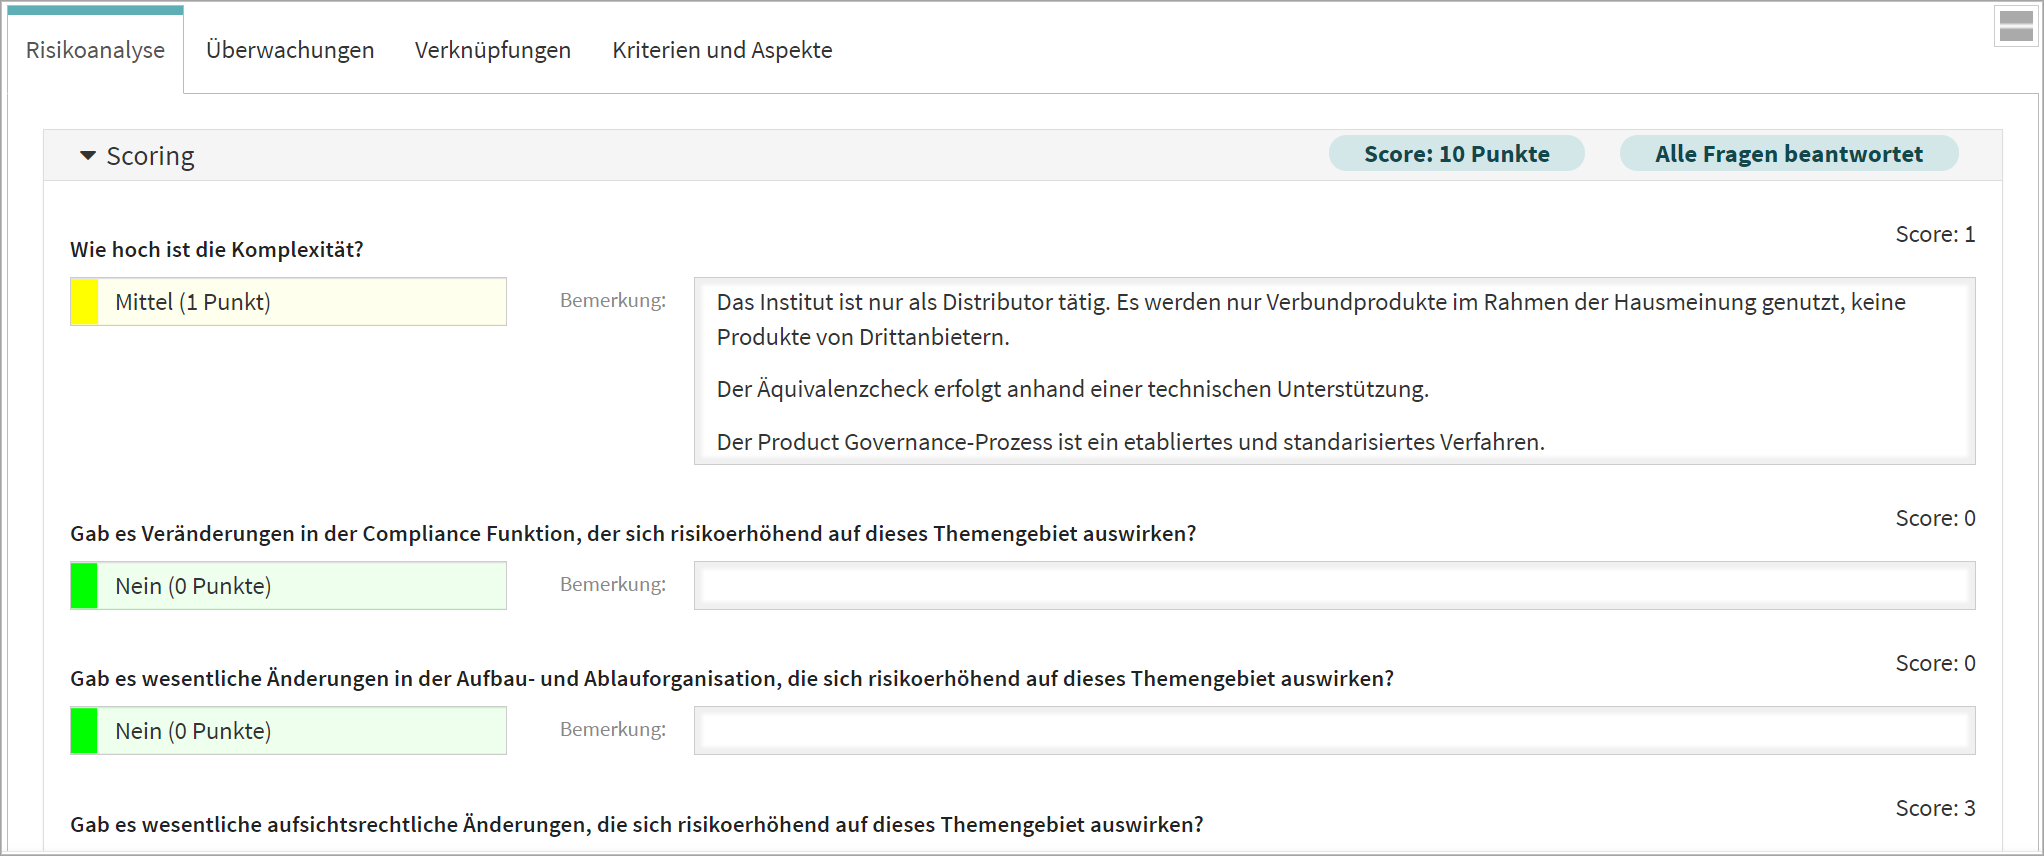Click Bemerkung field for Compliance Funktion question
This screenshot has width=2044, height=856.
tap(1334, 586)
